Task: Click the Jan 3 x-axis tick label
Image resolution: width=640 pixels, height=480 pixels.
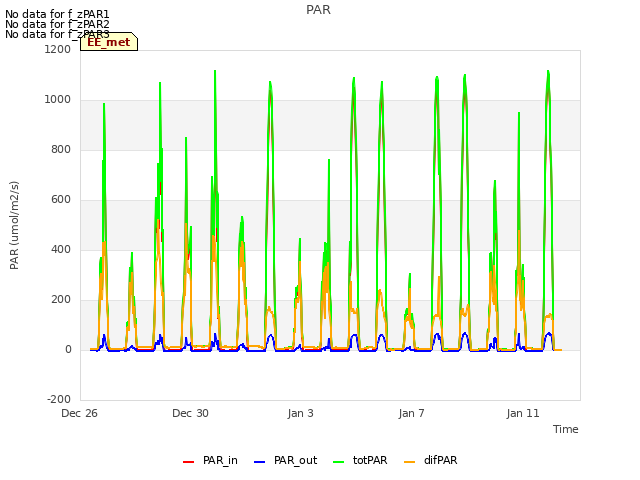Action: tap(301, 413)
